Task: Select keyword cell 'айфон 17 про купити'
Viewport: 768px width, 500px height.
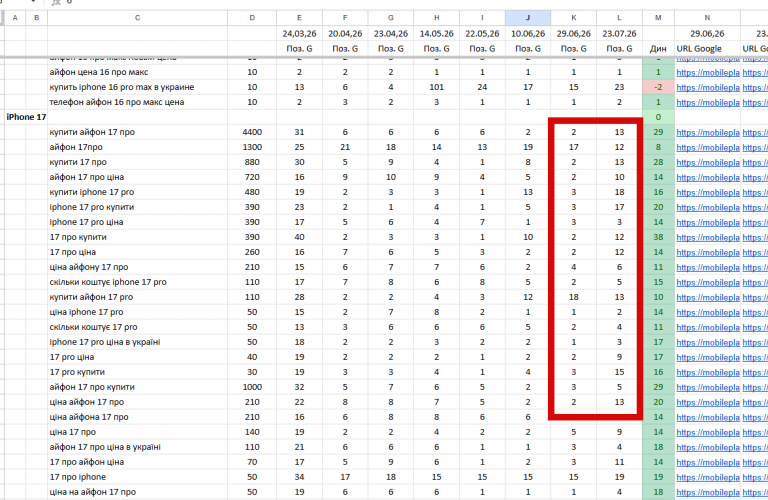Action: pos(138,387)
